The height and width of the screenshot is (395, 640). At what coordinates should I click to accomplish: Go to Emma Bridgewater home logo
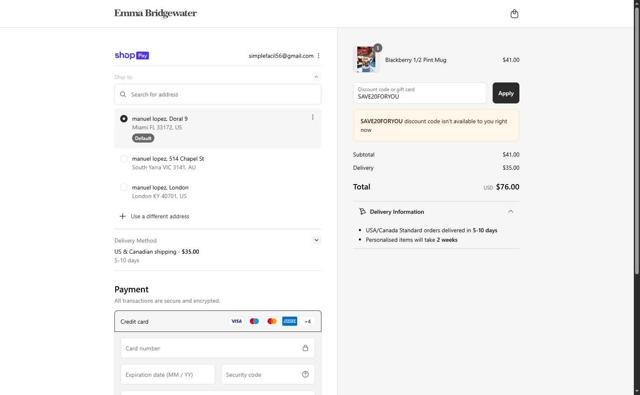156,13
